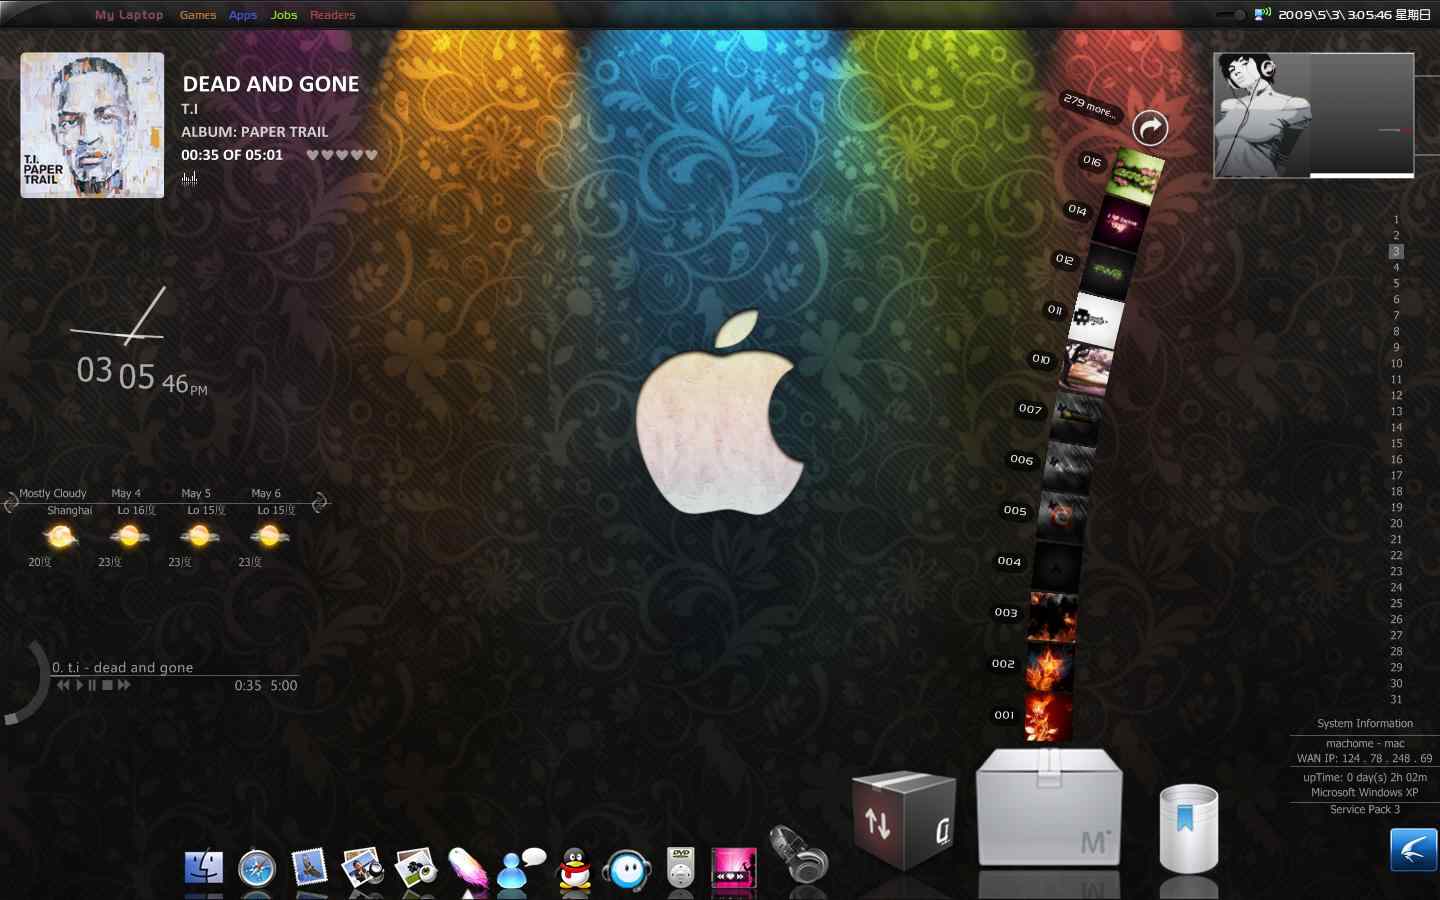Viewport: 1440px width, 900px height.
Task: Open the Finder icon in the dock
Action: [204, 866]
